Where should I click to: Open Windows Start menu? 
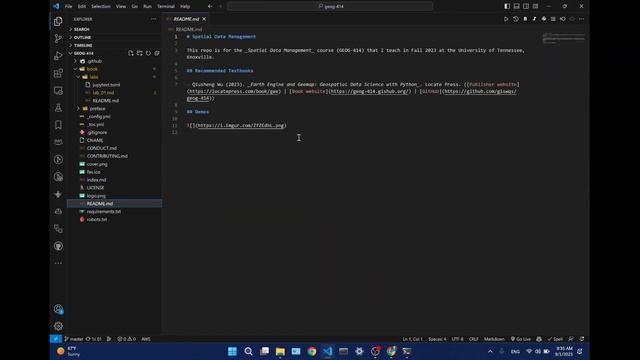(x=232, y=351)
